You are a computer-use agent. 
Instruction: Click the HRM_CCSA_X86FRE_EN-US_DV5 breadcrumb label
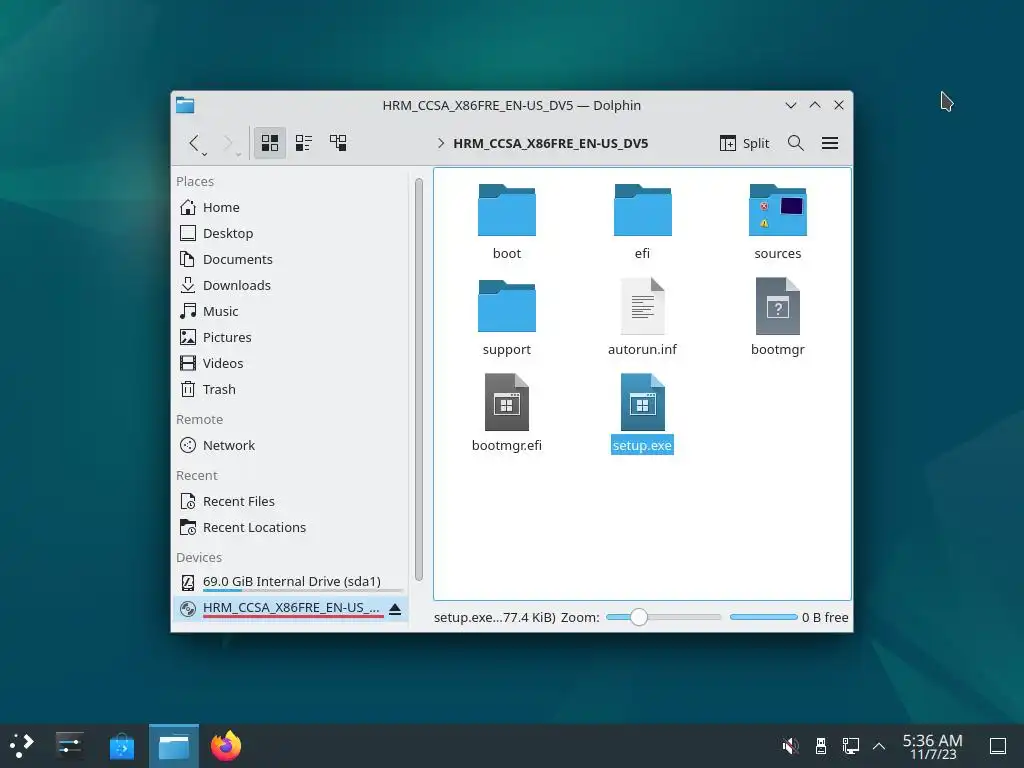click(551, 144)
